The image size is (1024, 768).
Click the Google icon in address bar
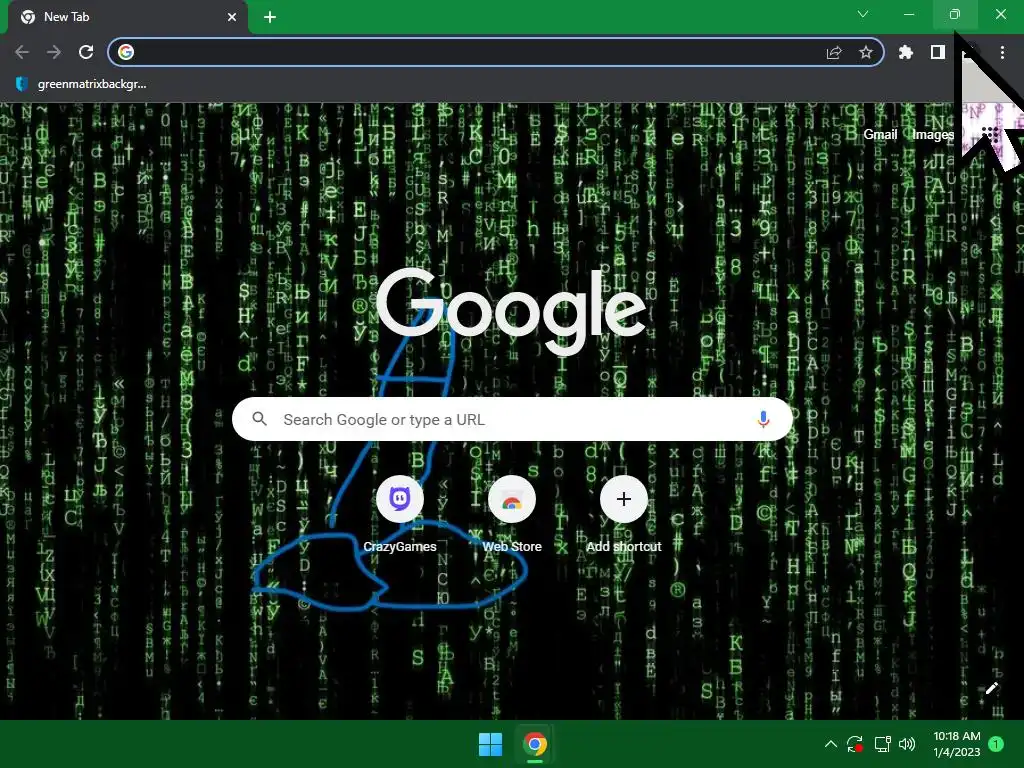126,52
